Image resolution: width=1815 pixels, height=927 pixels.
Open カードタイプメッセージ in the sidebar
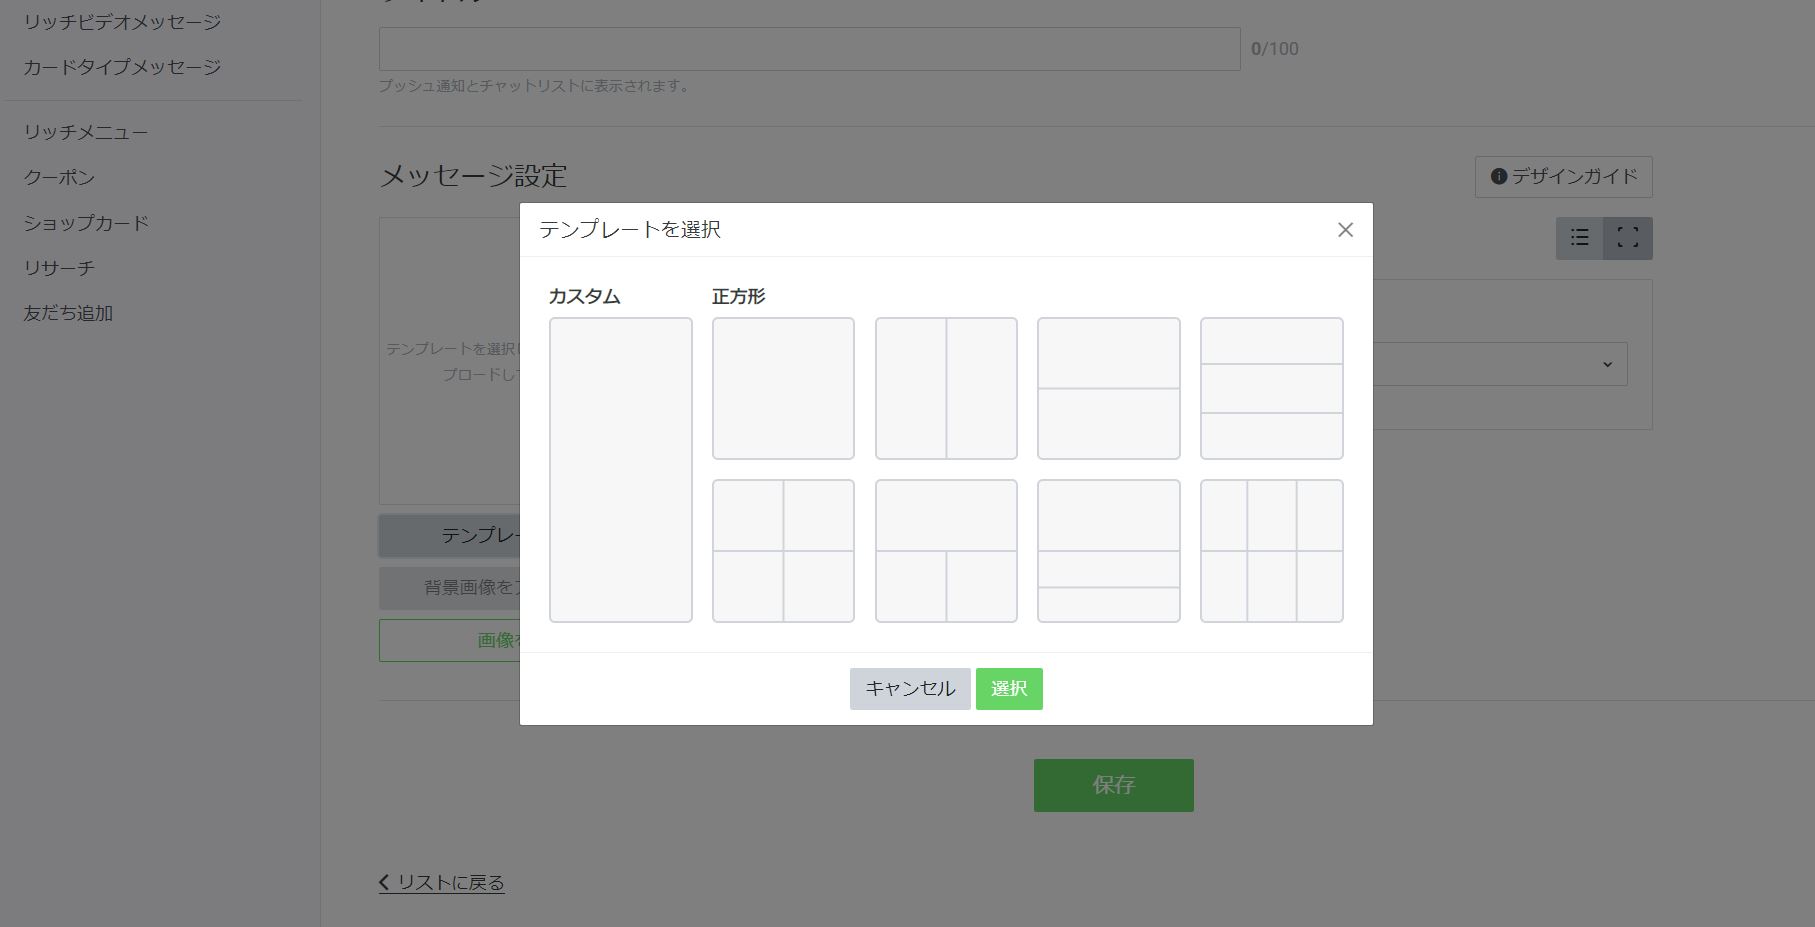click(122, 67)
